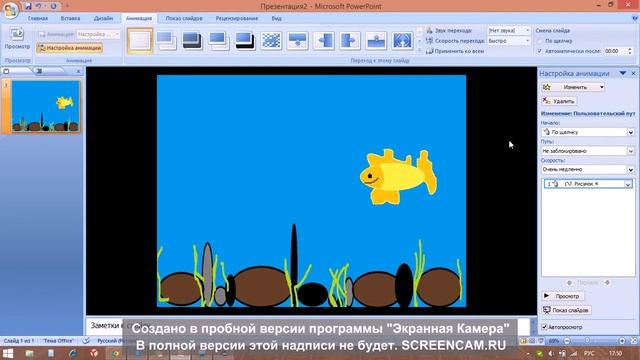Select the wipe up transition effect
Image resolution: width=640 pixels, height=360 pixels.
pyautogui.click(x=376, y=40)
